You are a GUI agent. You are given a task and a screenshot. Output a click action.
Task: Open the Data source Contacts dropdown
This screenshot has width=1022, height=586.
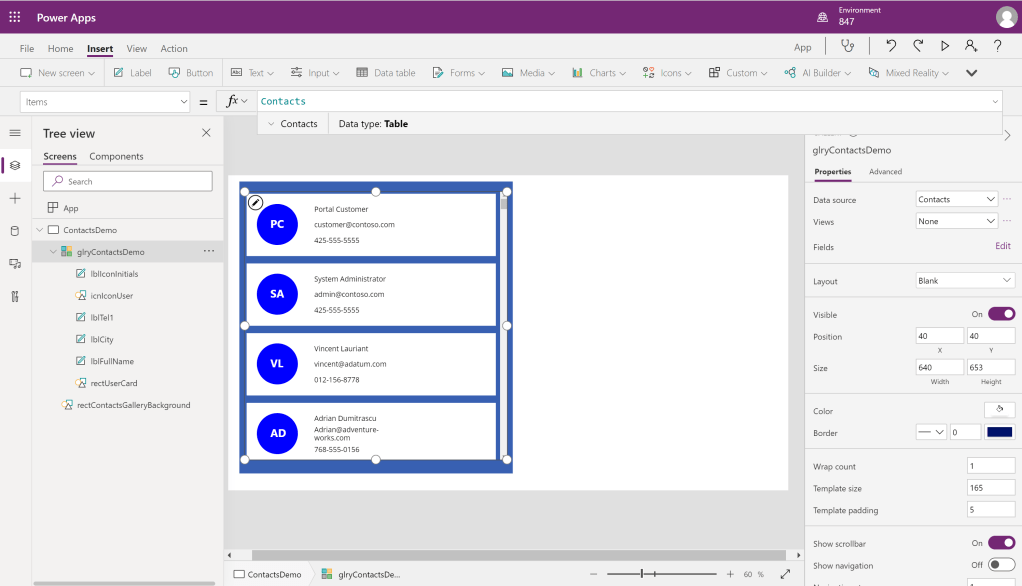coord(956,199)
